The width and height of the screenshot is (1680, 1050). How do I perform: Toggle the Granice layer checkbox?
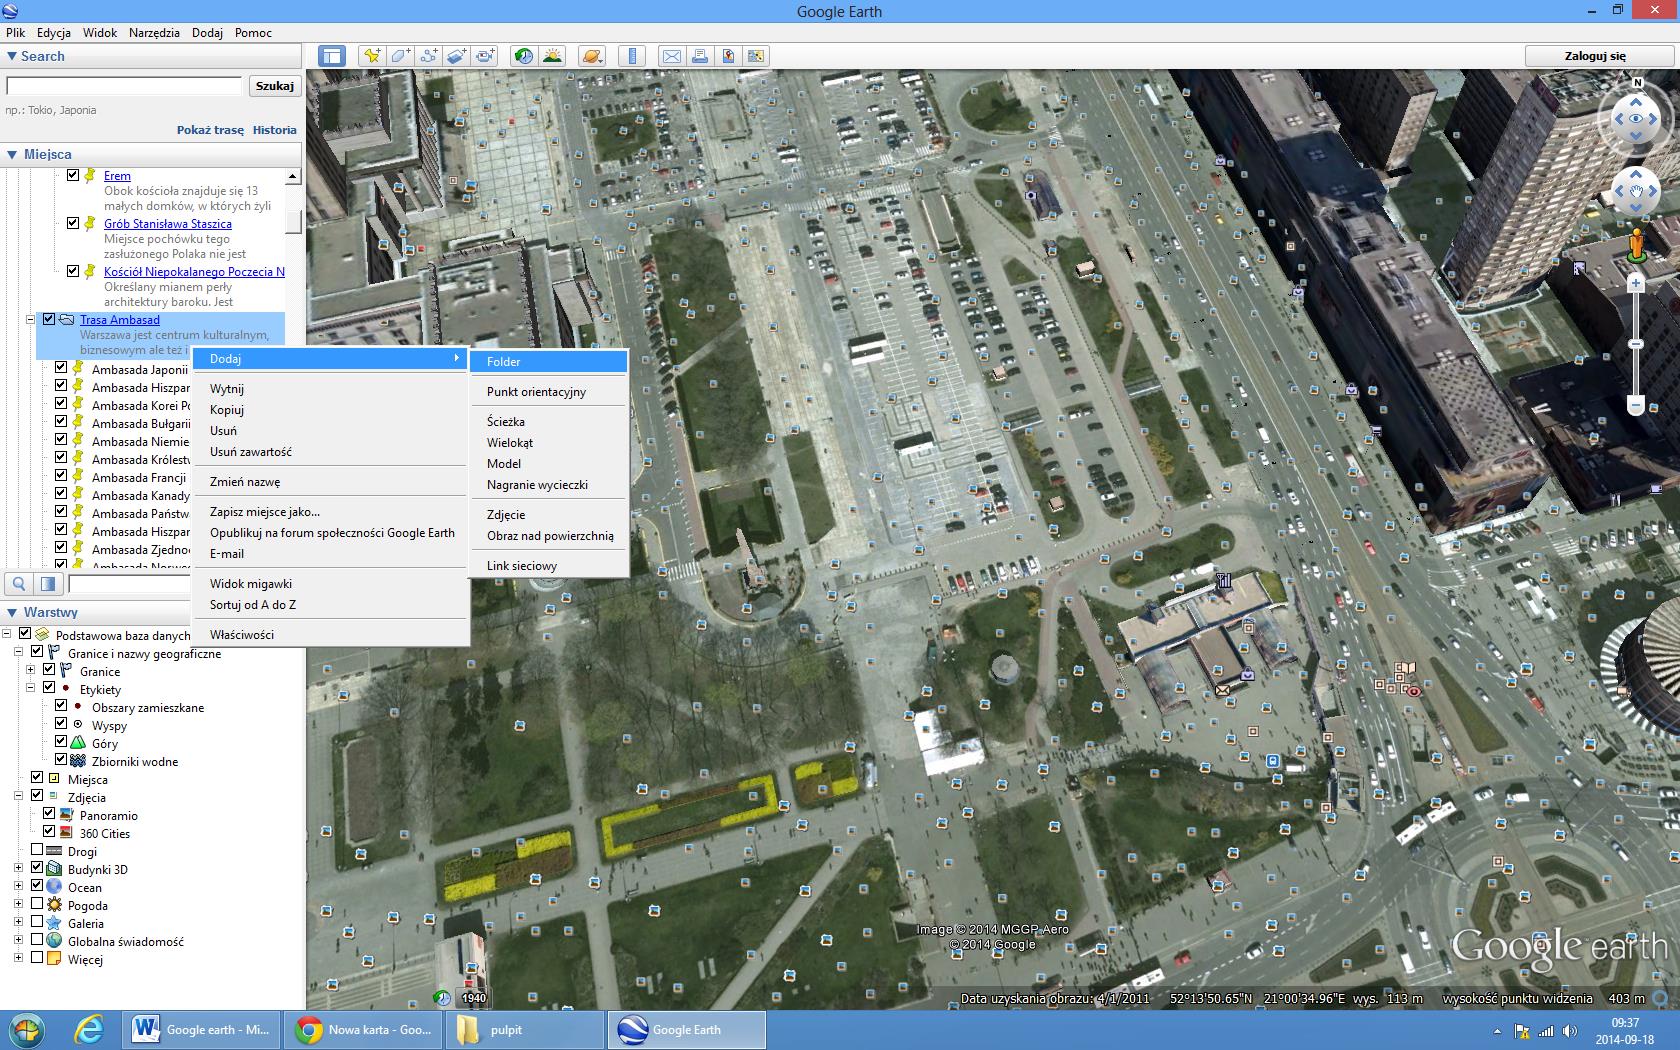[49, 670]
